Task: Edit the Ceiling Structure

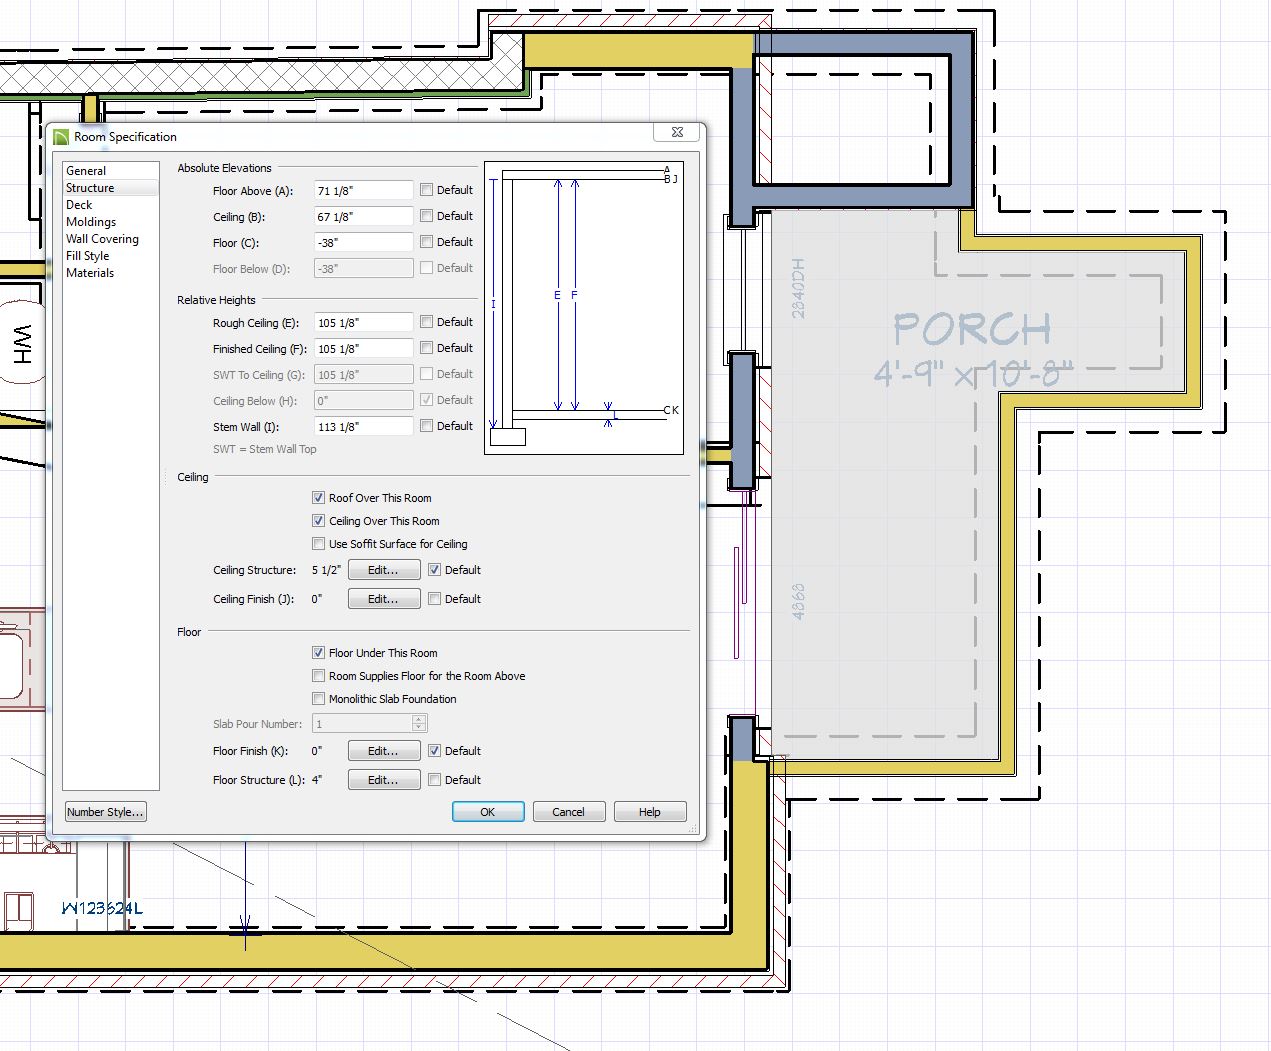Action: [x=384, y=570]
